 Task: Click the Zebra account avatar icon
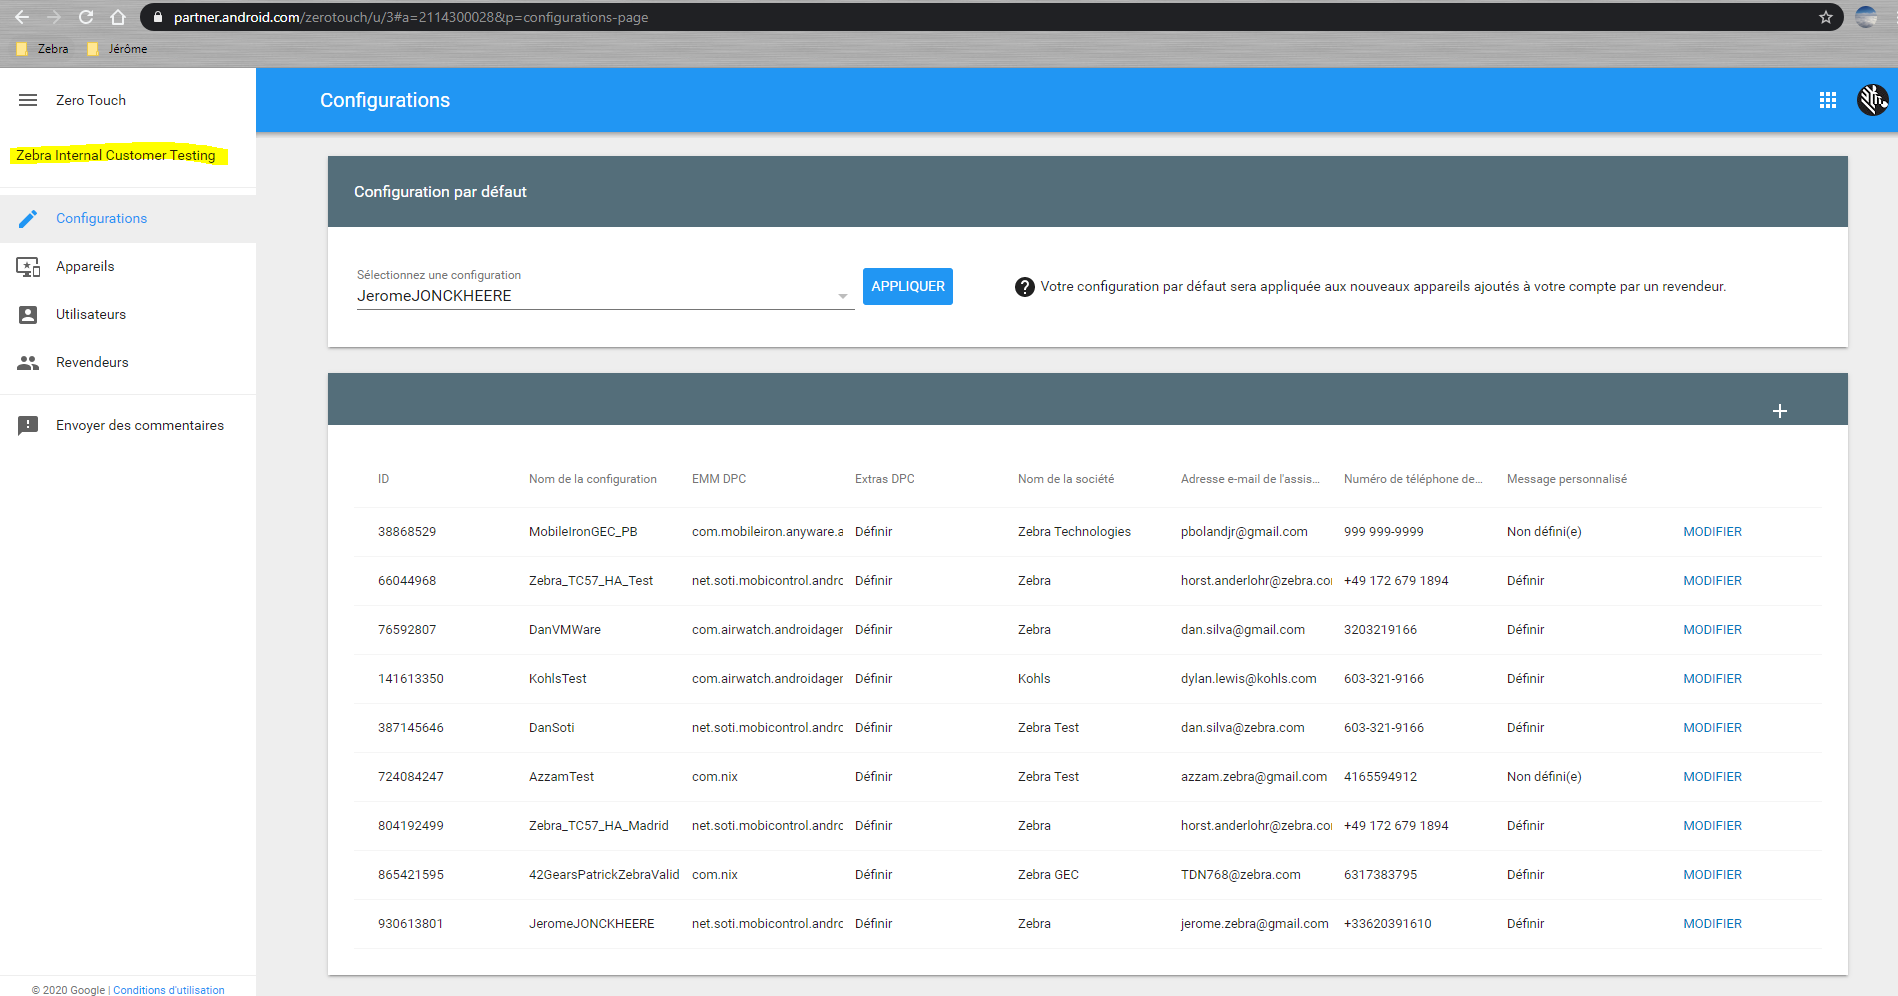(x=1873, y=99)
